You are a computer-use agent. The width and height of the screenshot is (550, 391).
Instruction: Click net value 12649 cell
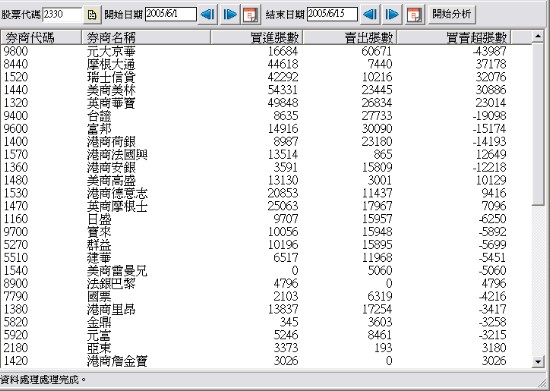pos(491,154)
